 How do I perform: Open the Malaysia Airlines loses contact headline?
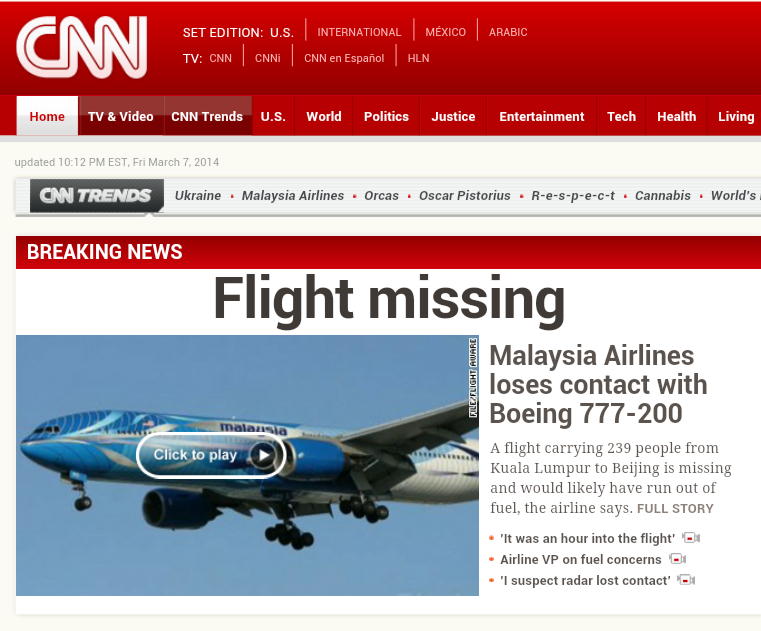(x=598, y=384)
